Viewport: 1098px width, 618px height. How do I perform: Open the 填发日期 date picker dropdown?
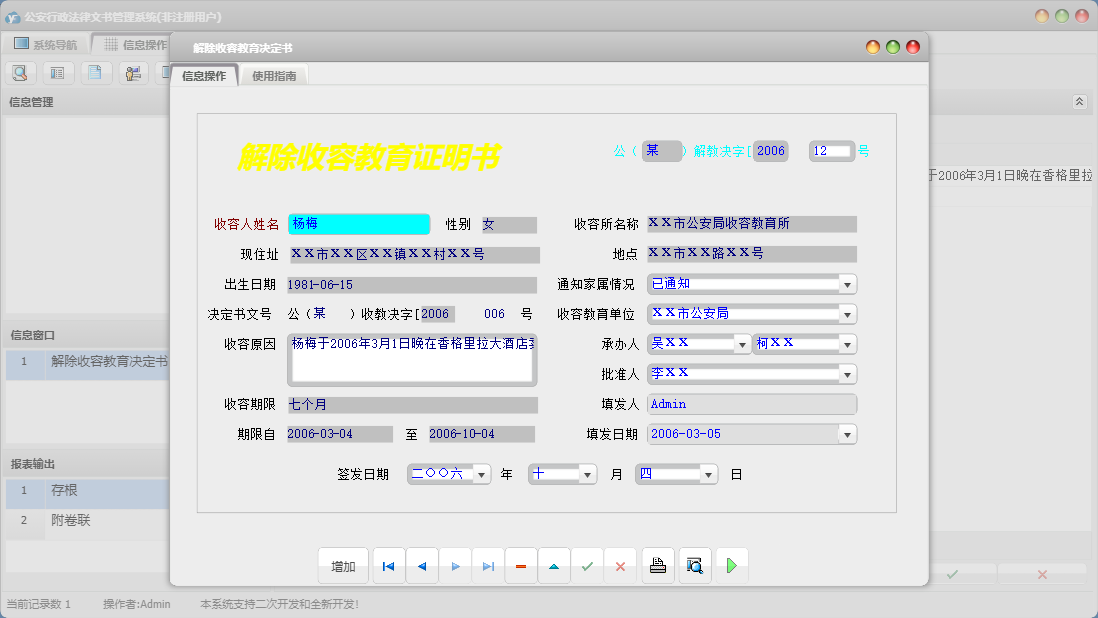847,435
